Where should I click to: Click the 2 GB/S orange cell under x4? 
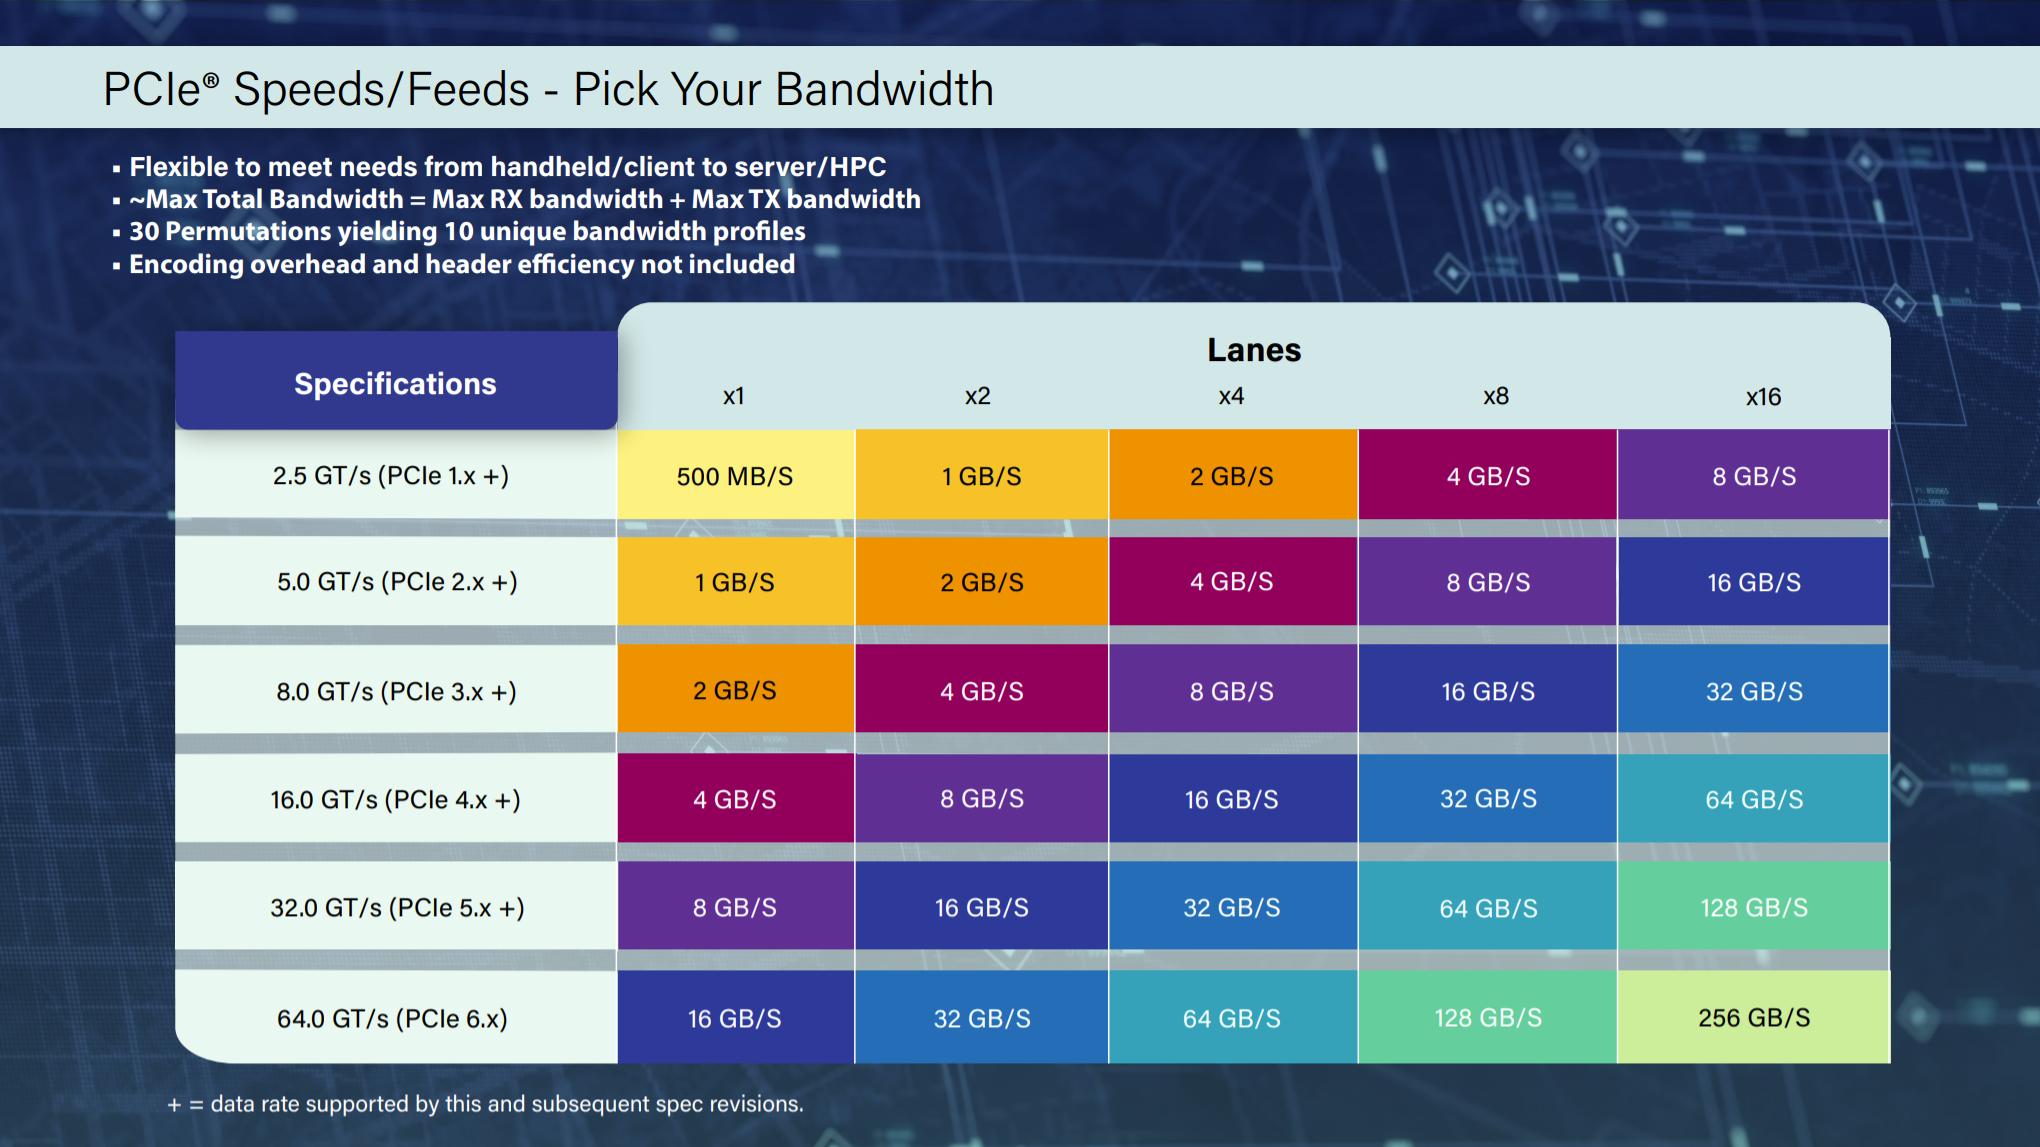tap(1233, 475)
